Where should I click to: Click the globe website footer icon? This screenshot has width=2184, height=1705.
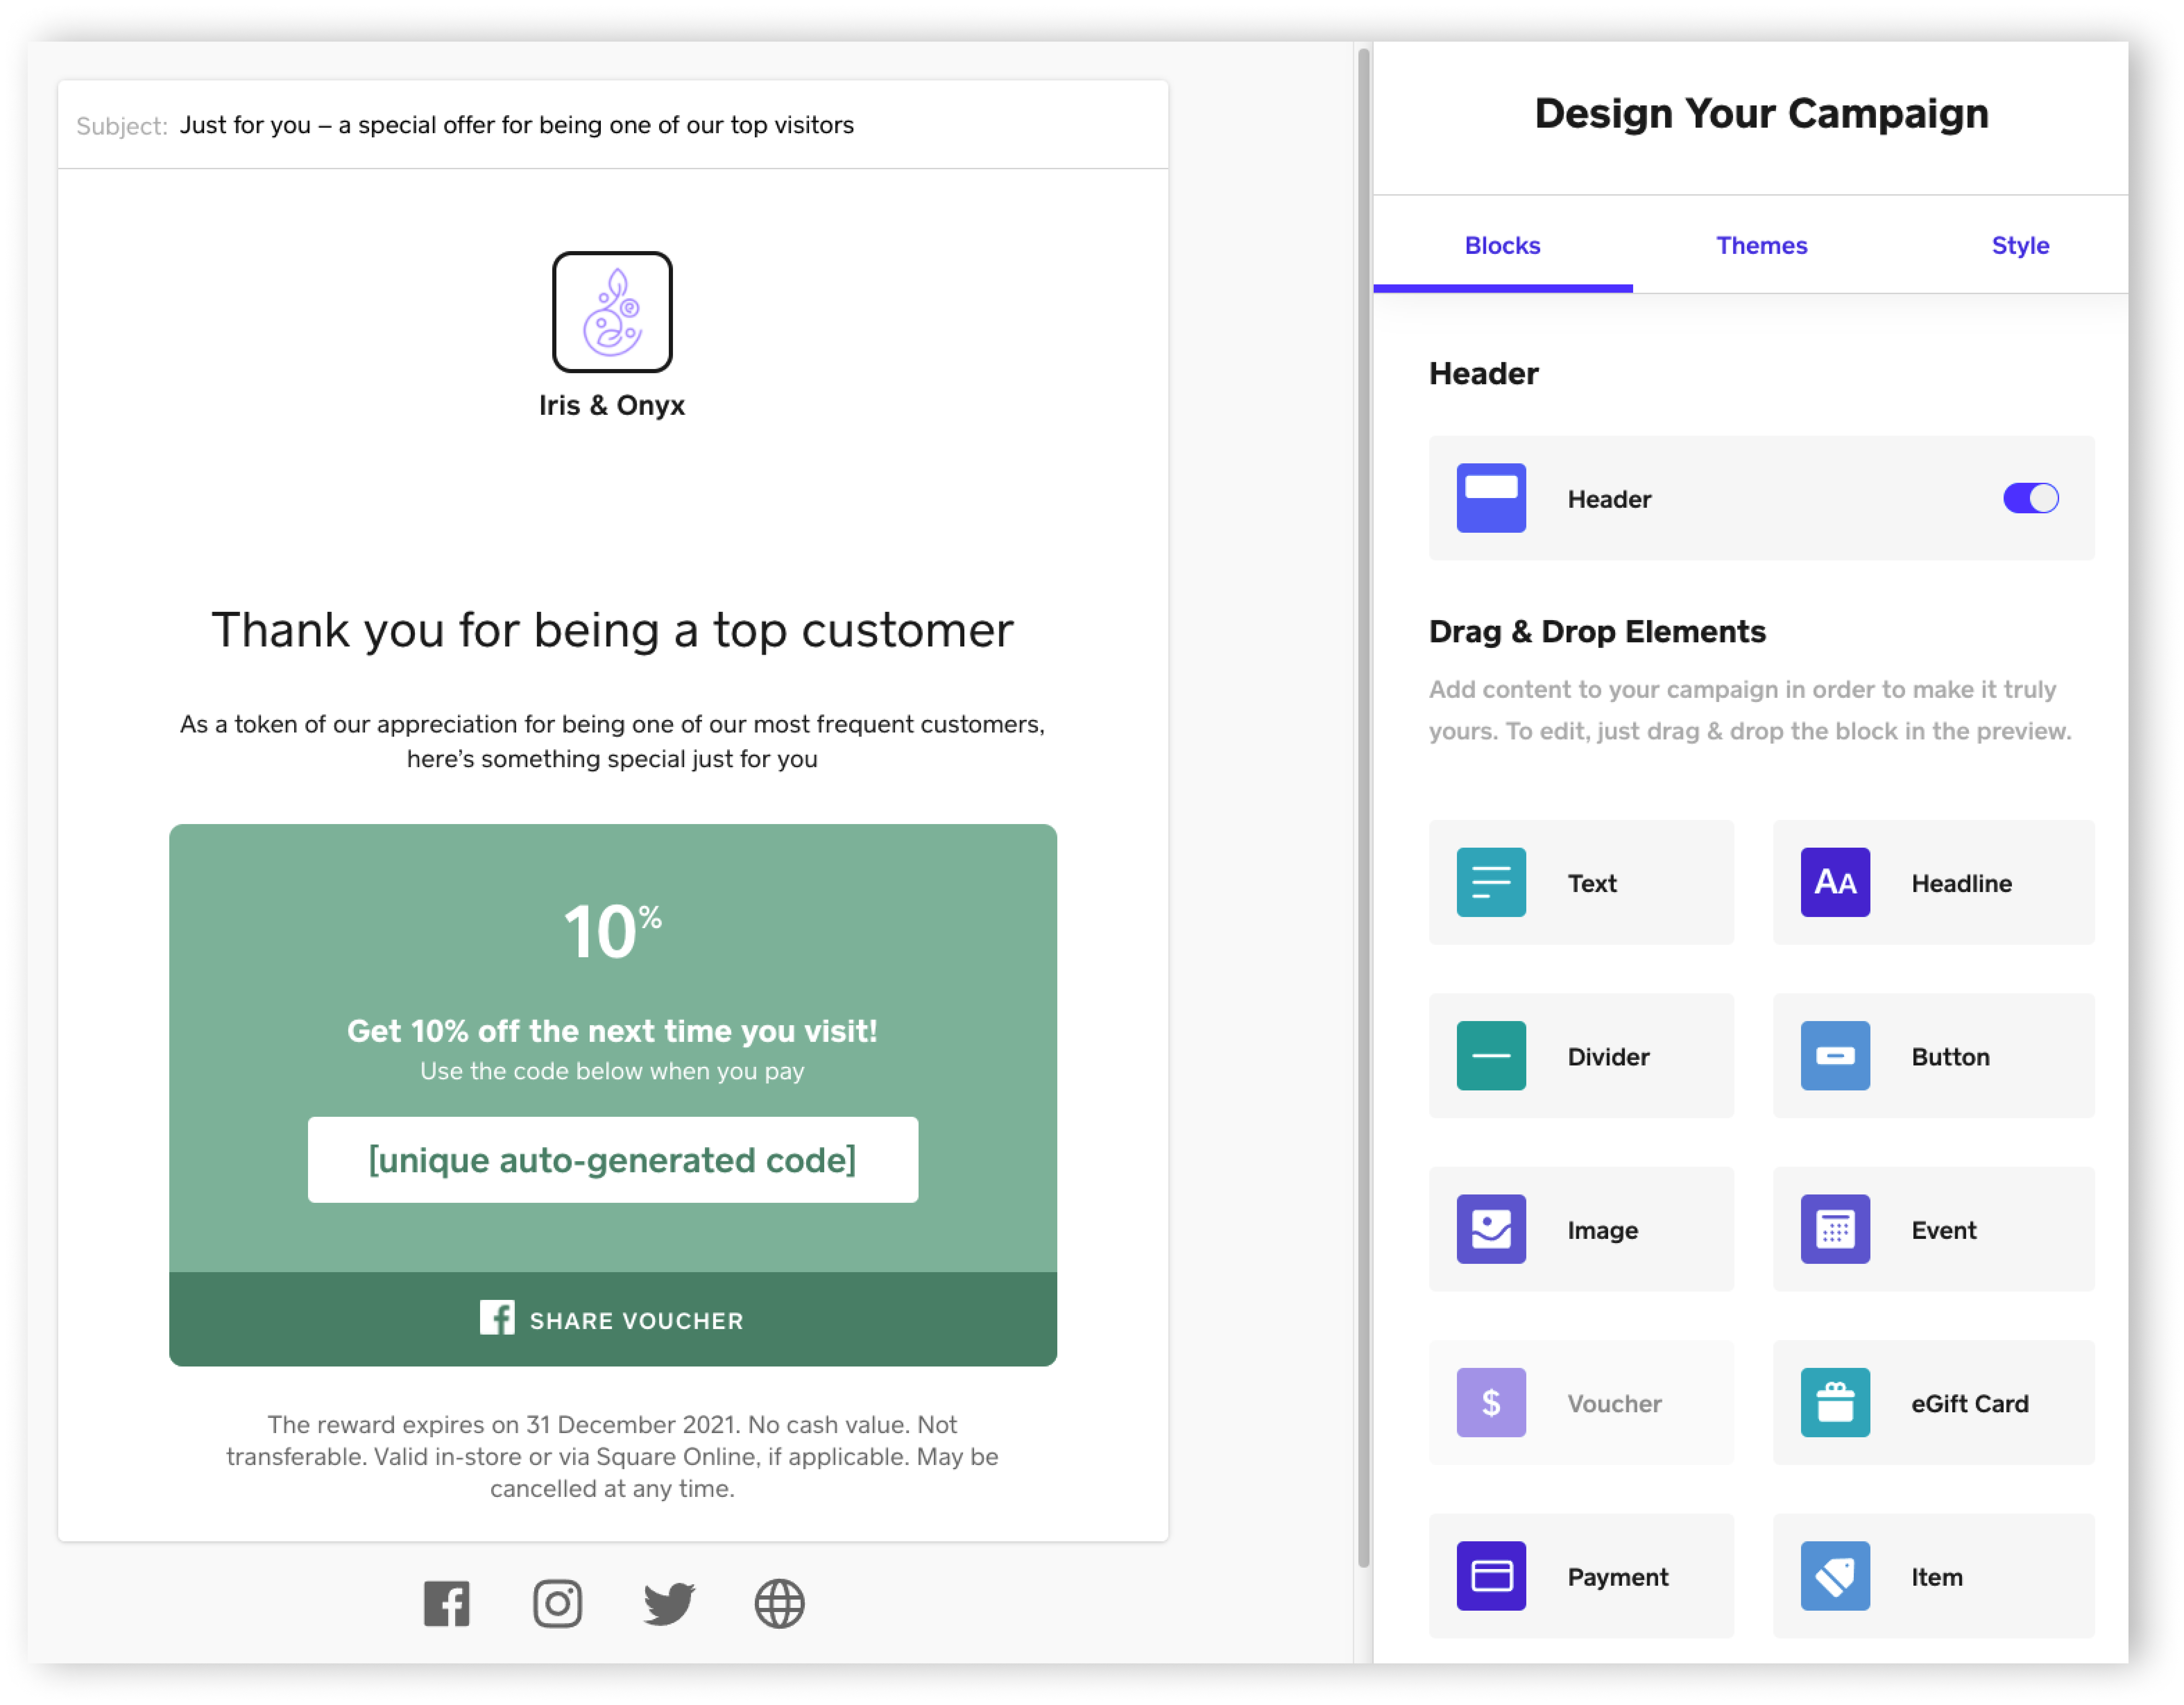click(779, 1603)
